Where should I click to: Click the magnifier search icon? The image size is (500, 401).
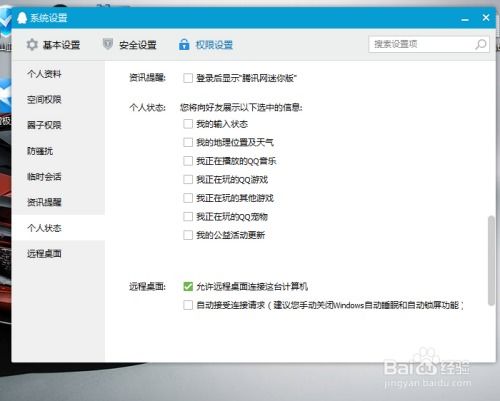(x=480, y=44)
